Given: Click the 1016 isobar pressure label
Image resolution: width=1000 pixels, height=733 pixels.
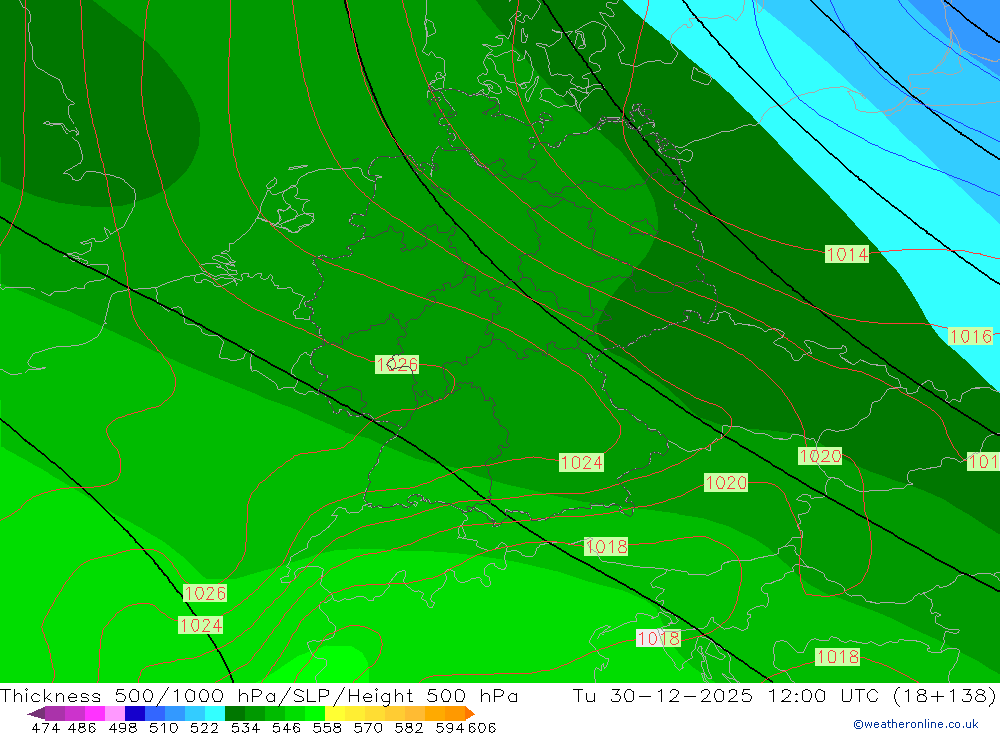Looking at the screenshot, I should (971, 336).
